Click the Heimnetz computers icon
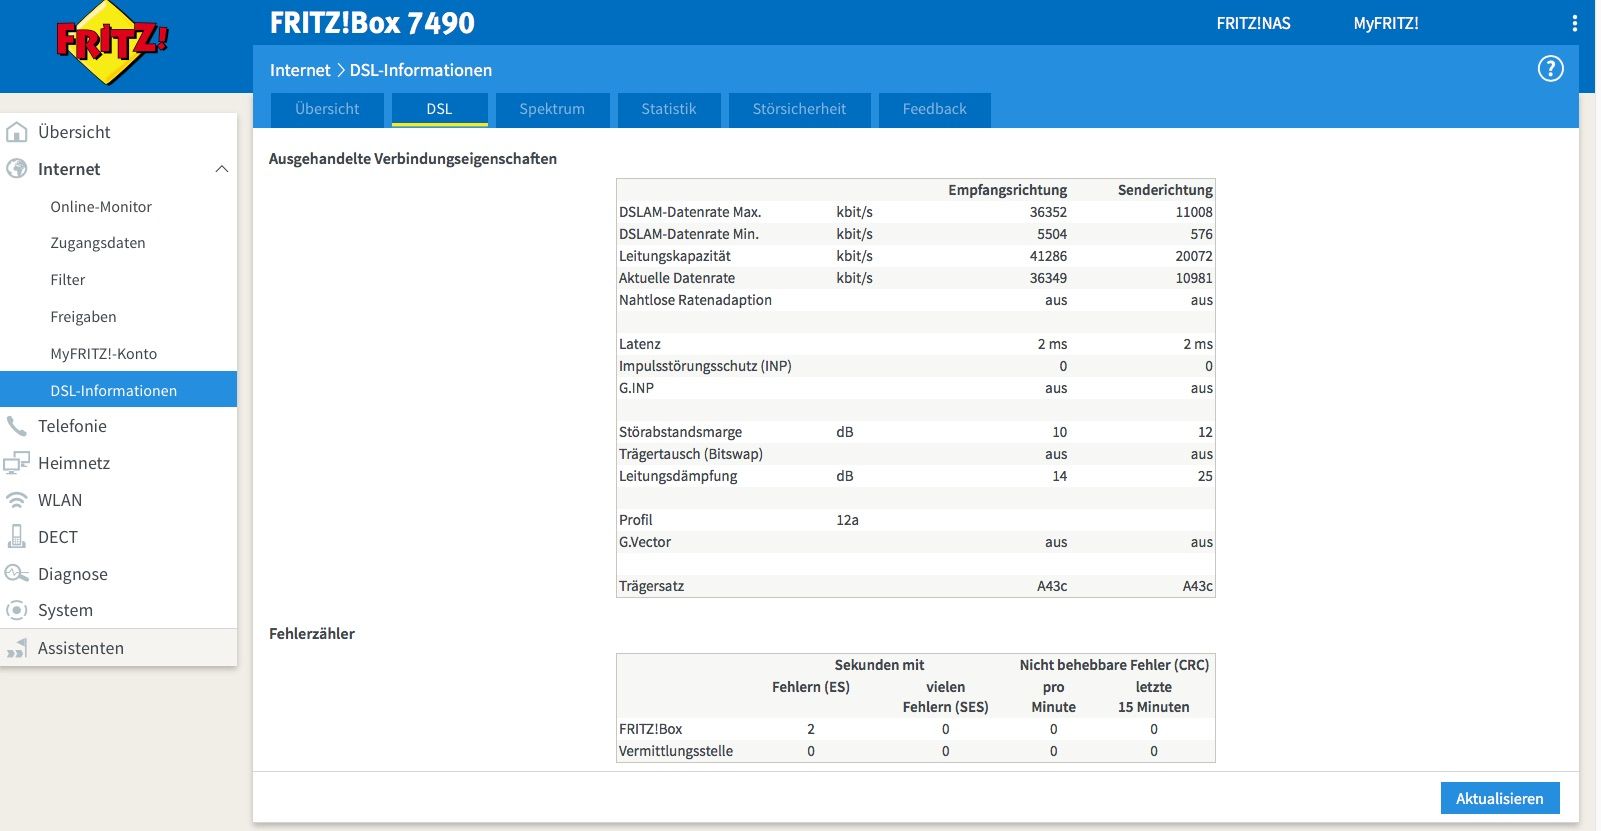Image resolution: width=1601 pixels, height=831 pixels. click(17, 463)
